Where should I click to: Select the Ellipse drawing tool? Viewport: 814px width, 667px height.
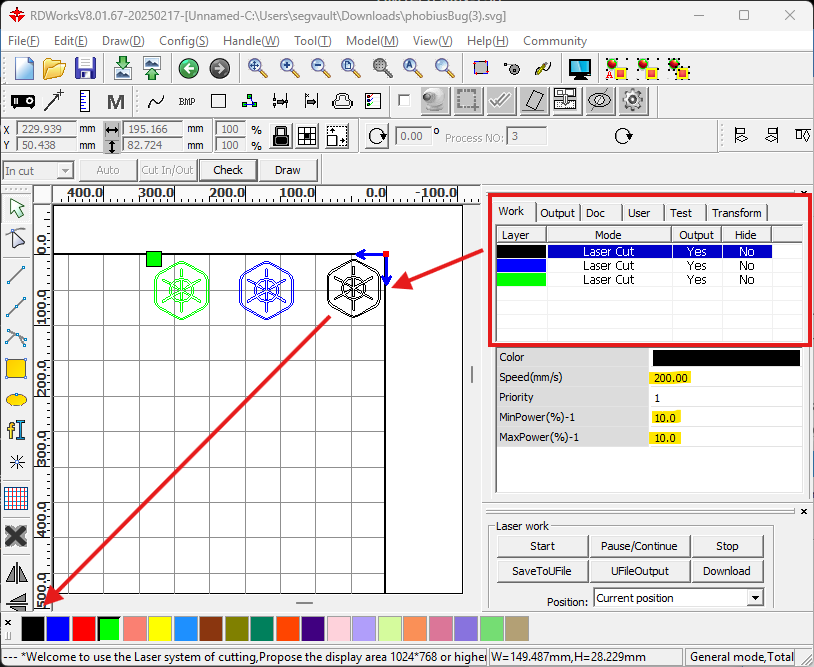coord(16,399)
